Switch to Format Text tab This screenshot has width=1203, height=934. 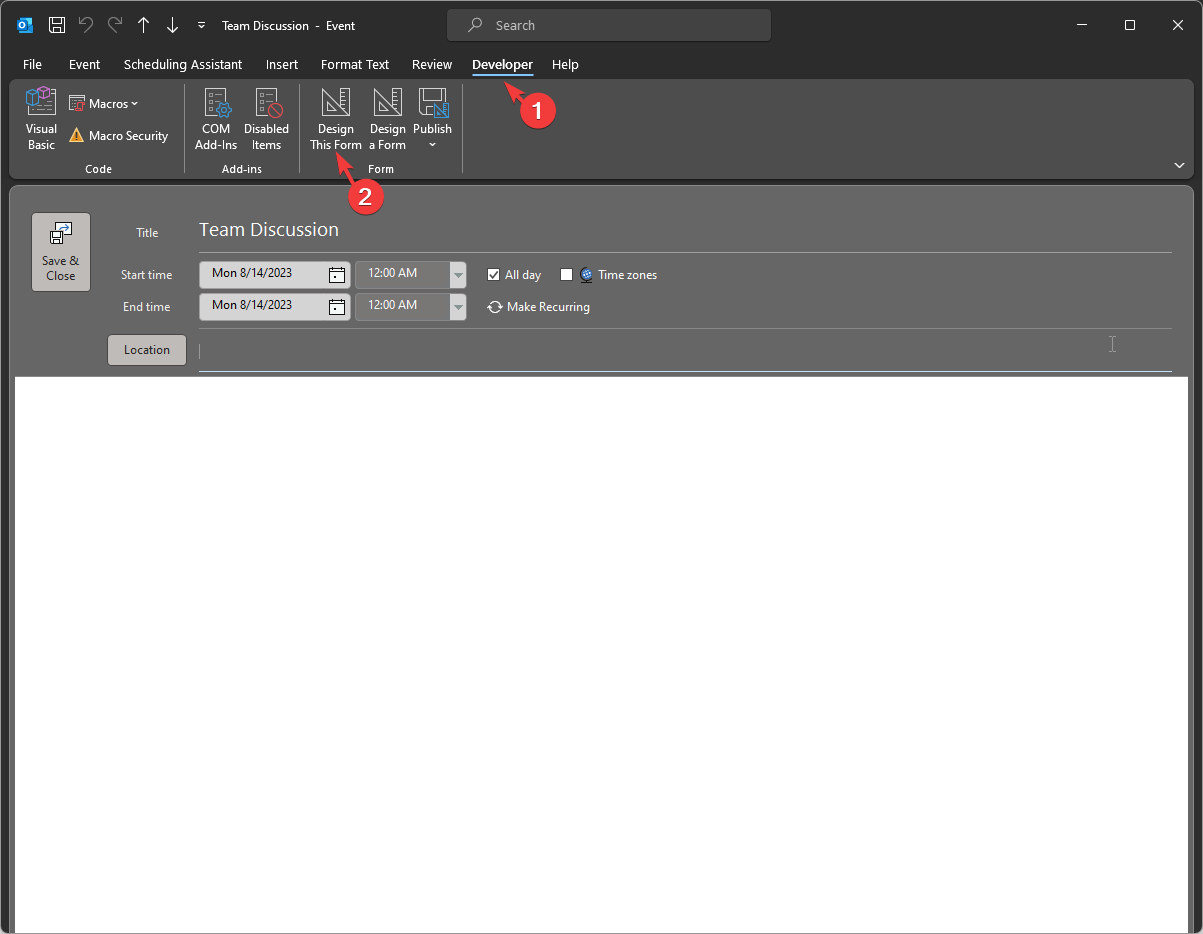click(355, 64)
